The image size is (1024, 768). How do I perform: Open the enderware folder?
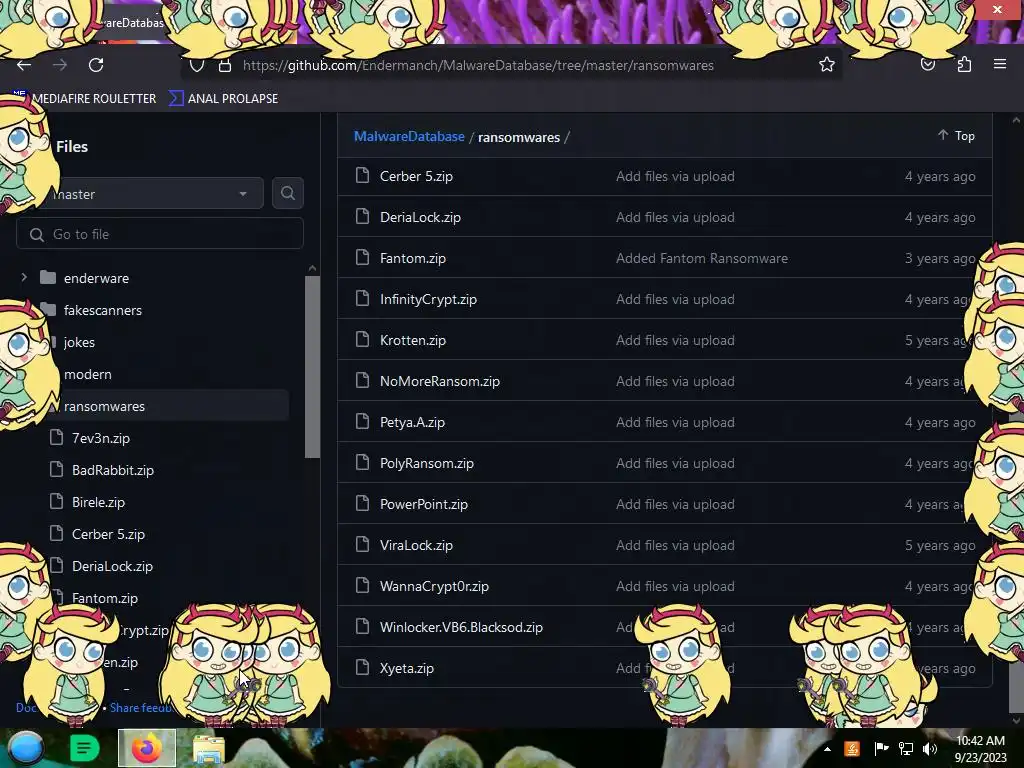[x=96, y=278]
